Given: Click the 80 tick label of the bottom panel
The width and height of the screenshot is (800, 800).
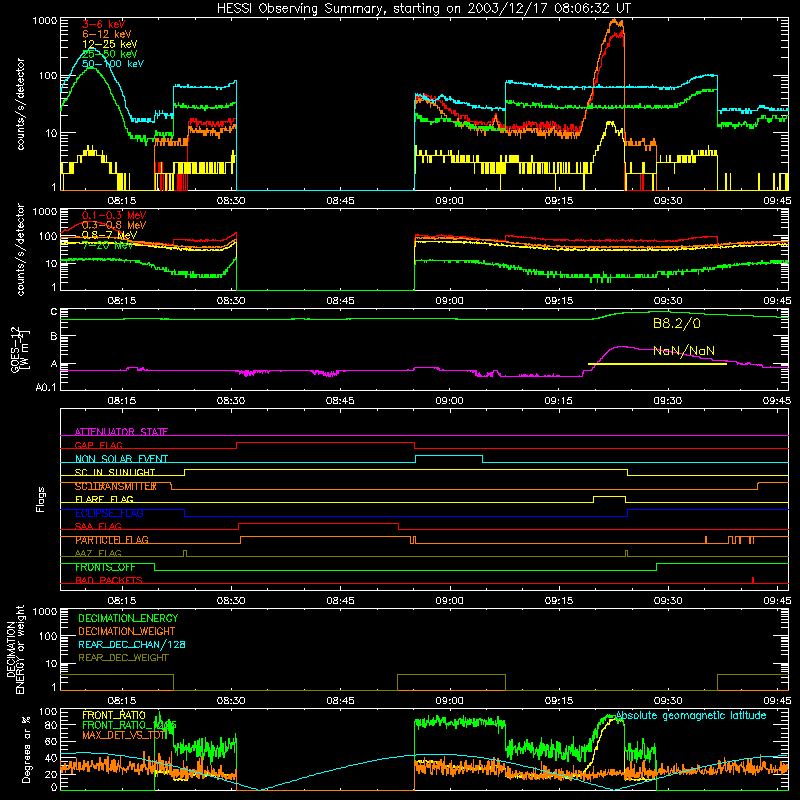Looking at the screenshot, I should (x=51, y=726).
